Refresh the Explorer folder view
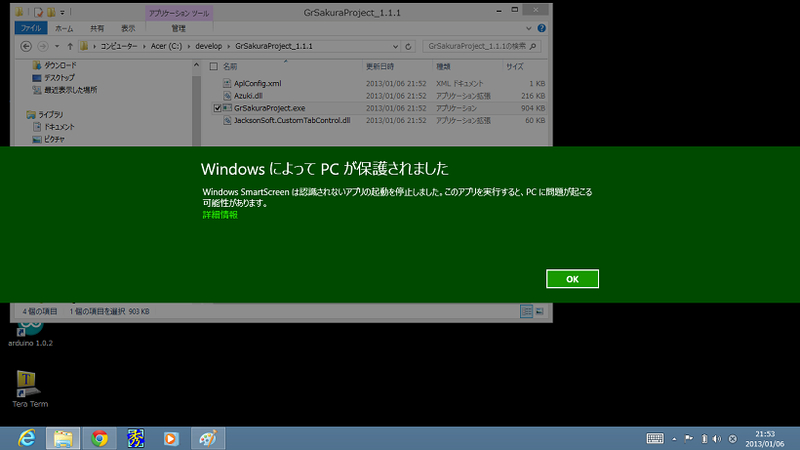This screenshot has width=800, height=450. click(408, 46)
